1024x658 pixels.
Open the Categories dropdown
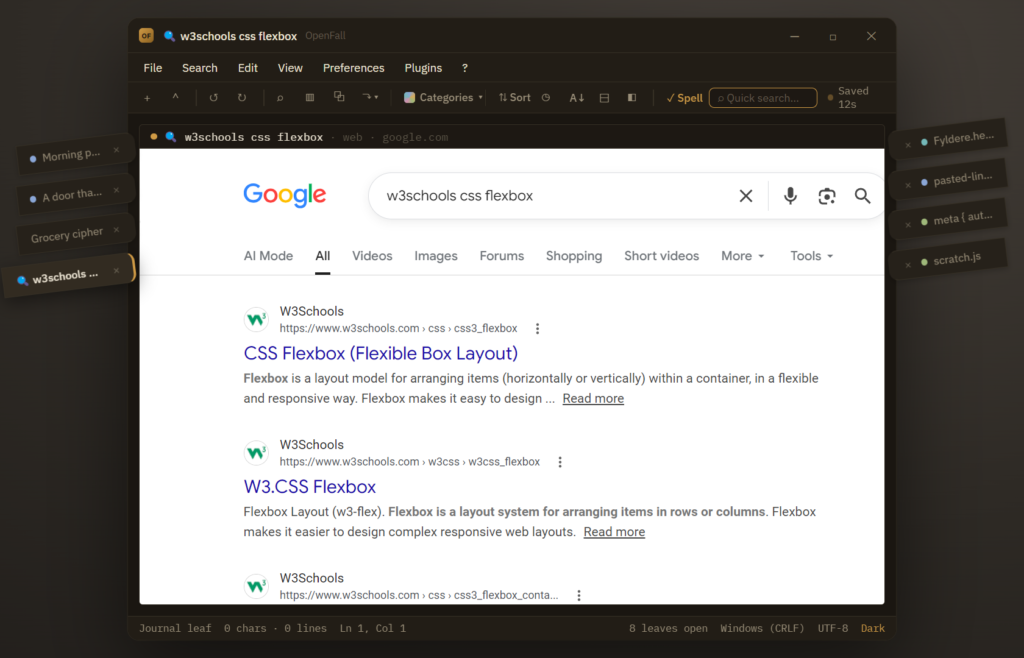443,97
